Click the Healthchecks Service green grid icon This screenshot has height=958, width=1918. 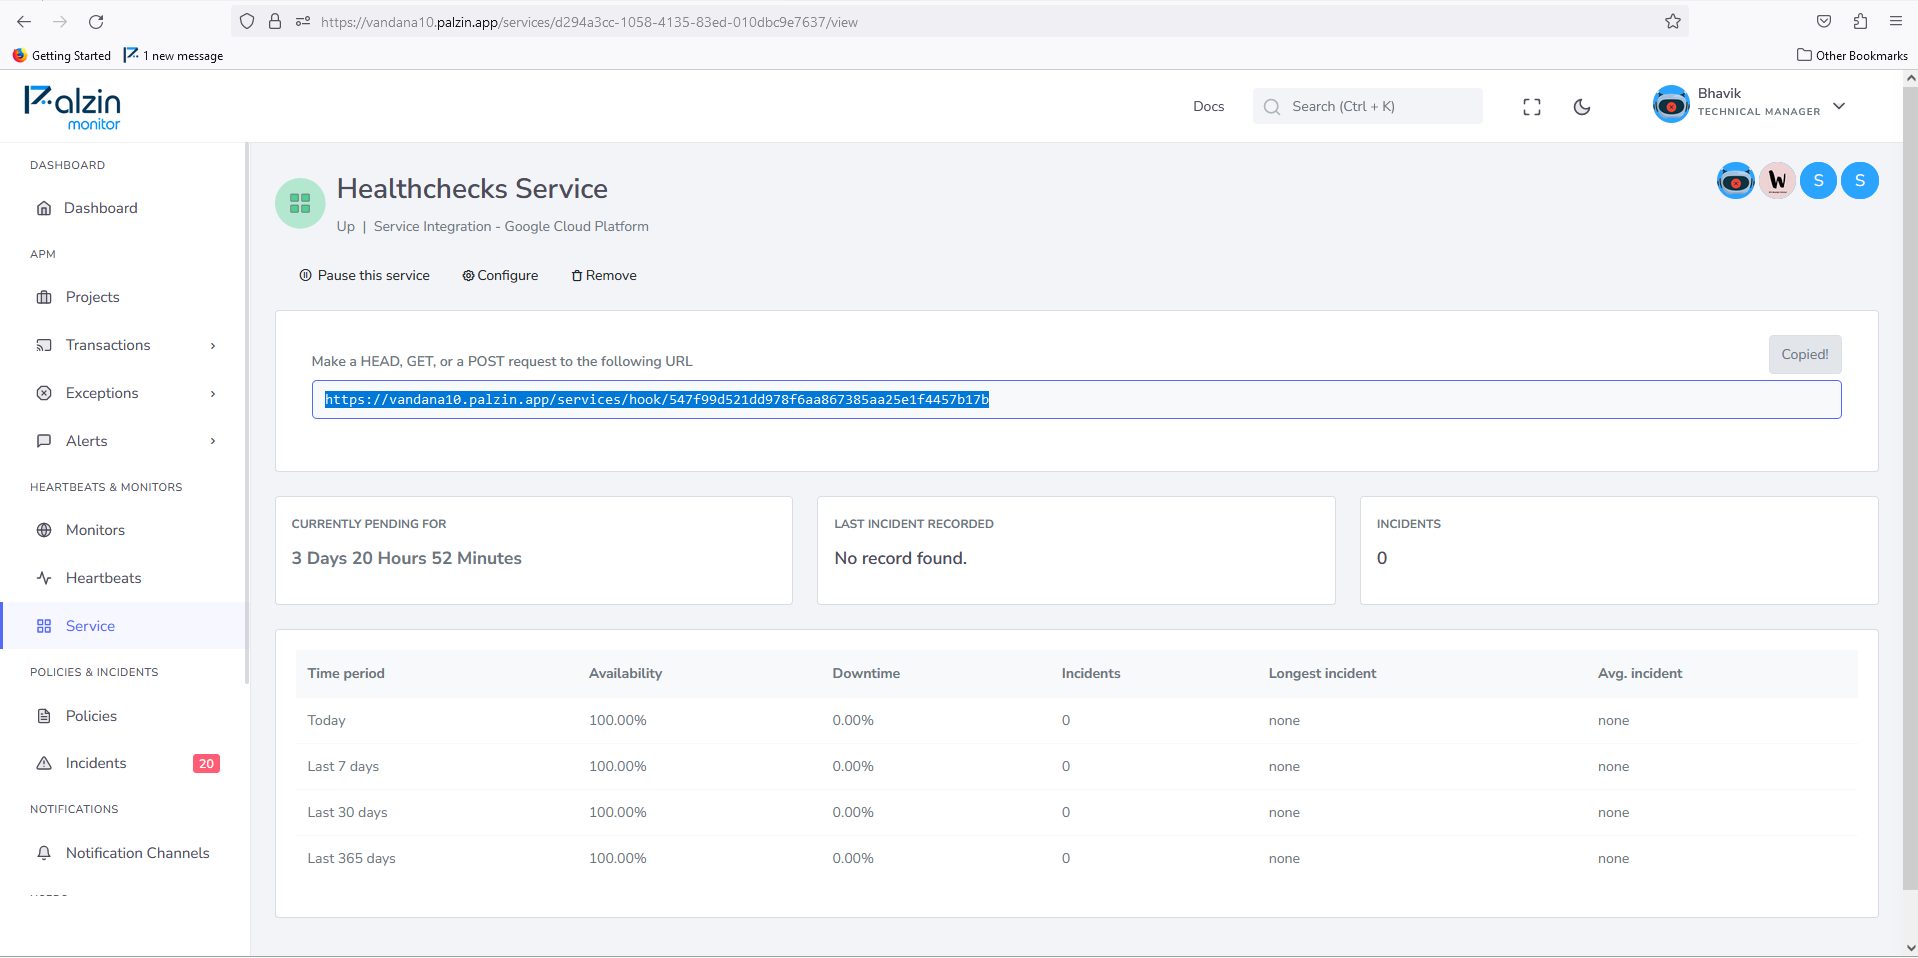pyautogui.click(x=300, y=204)
